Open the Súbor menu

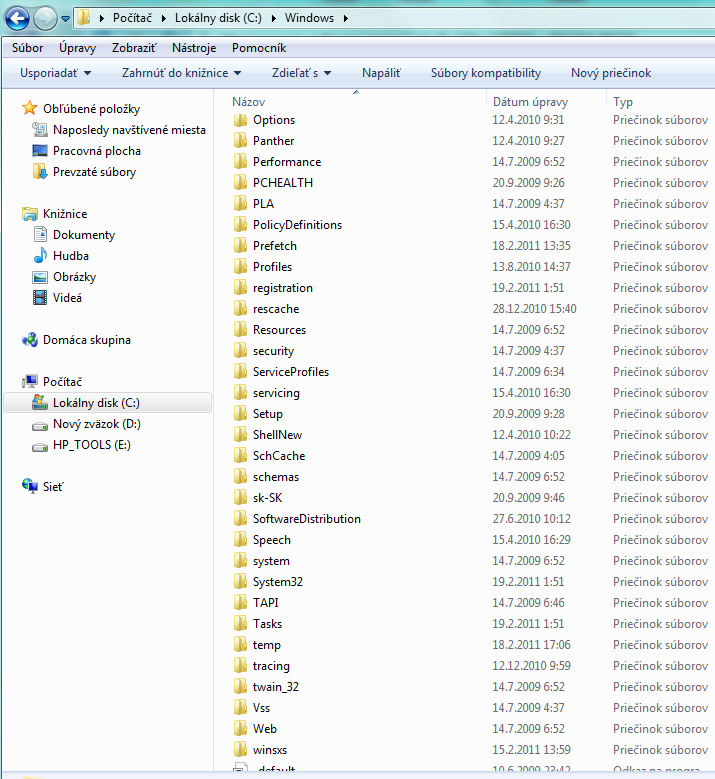click(28, 47)
